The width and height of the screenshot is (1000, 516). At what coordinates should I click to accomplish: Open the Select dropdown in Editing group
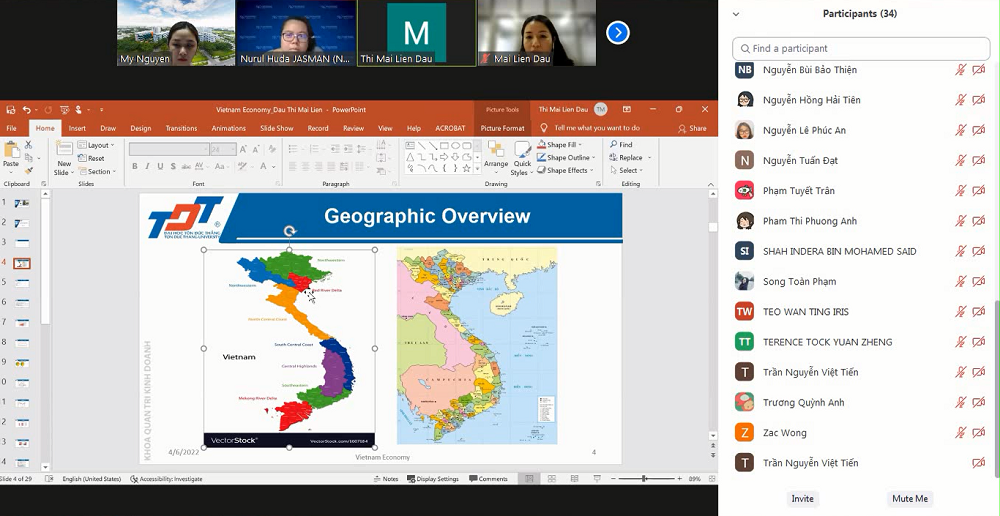click(627, 170)
